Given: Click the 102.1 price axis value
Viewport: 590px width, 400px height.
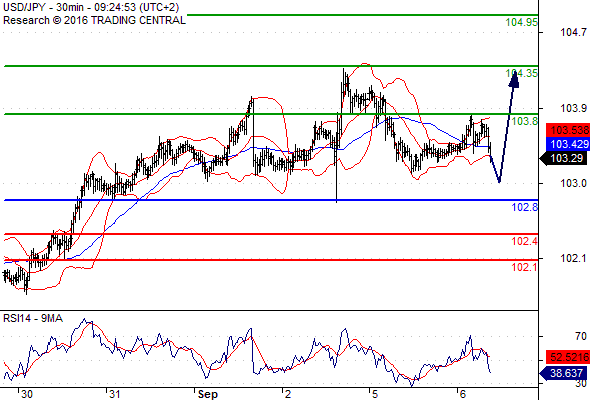Looking at the screenshot, I should pos(573,258).
